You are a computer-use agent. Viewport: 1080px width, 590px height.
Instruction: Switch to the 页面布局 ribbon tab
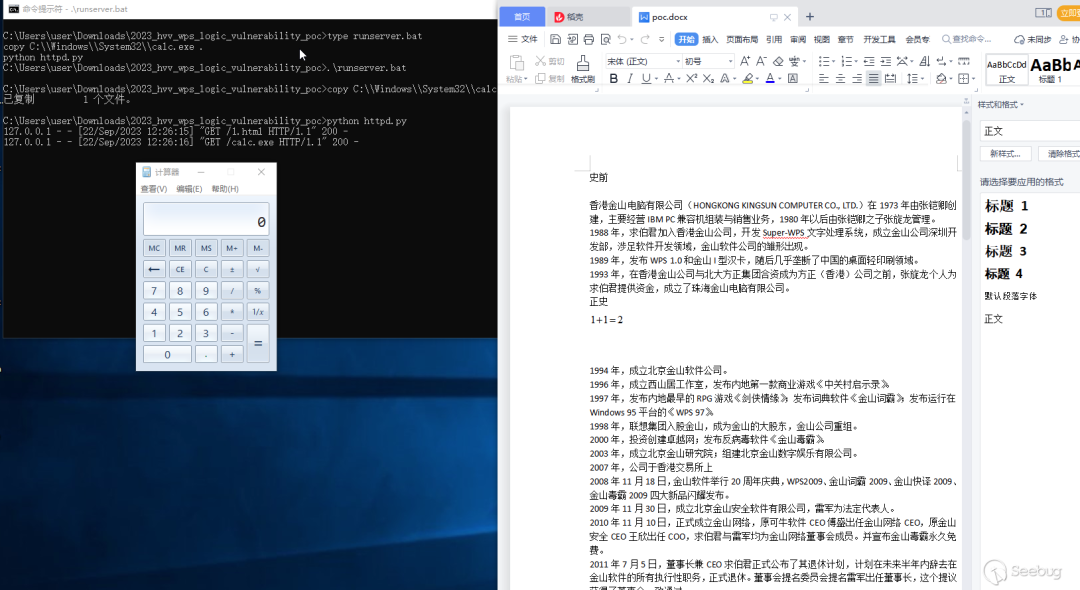(x=742, y=39)
